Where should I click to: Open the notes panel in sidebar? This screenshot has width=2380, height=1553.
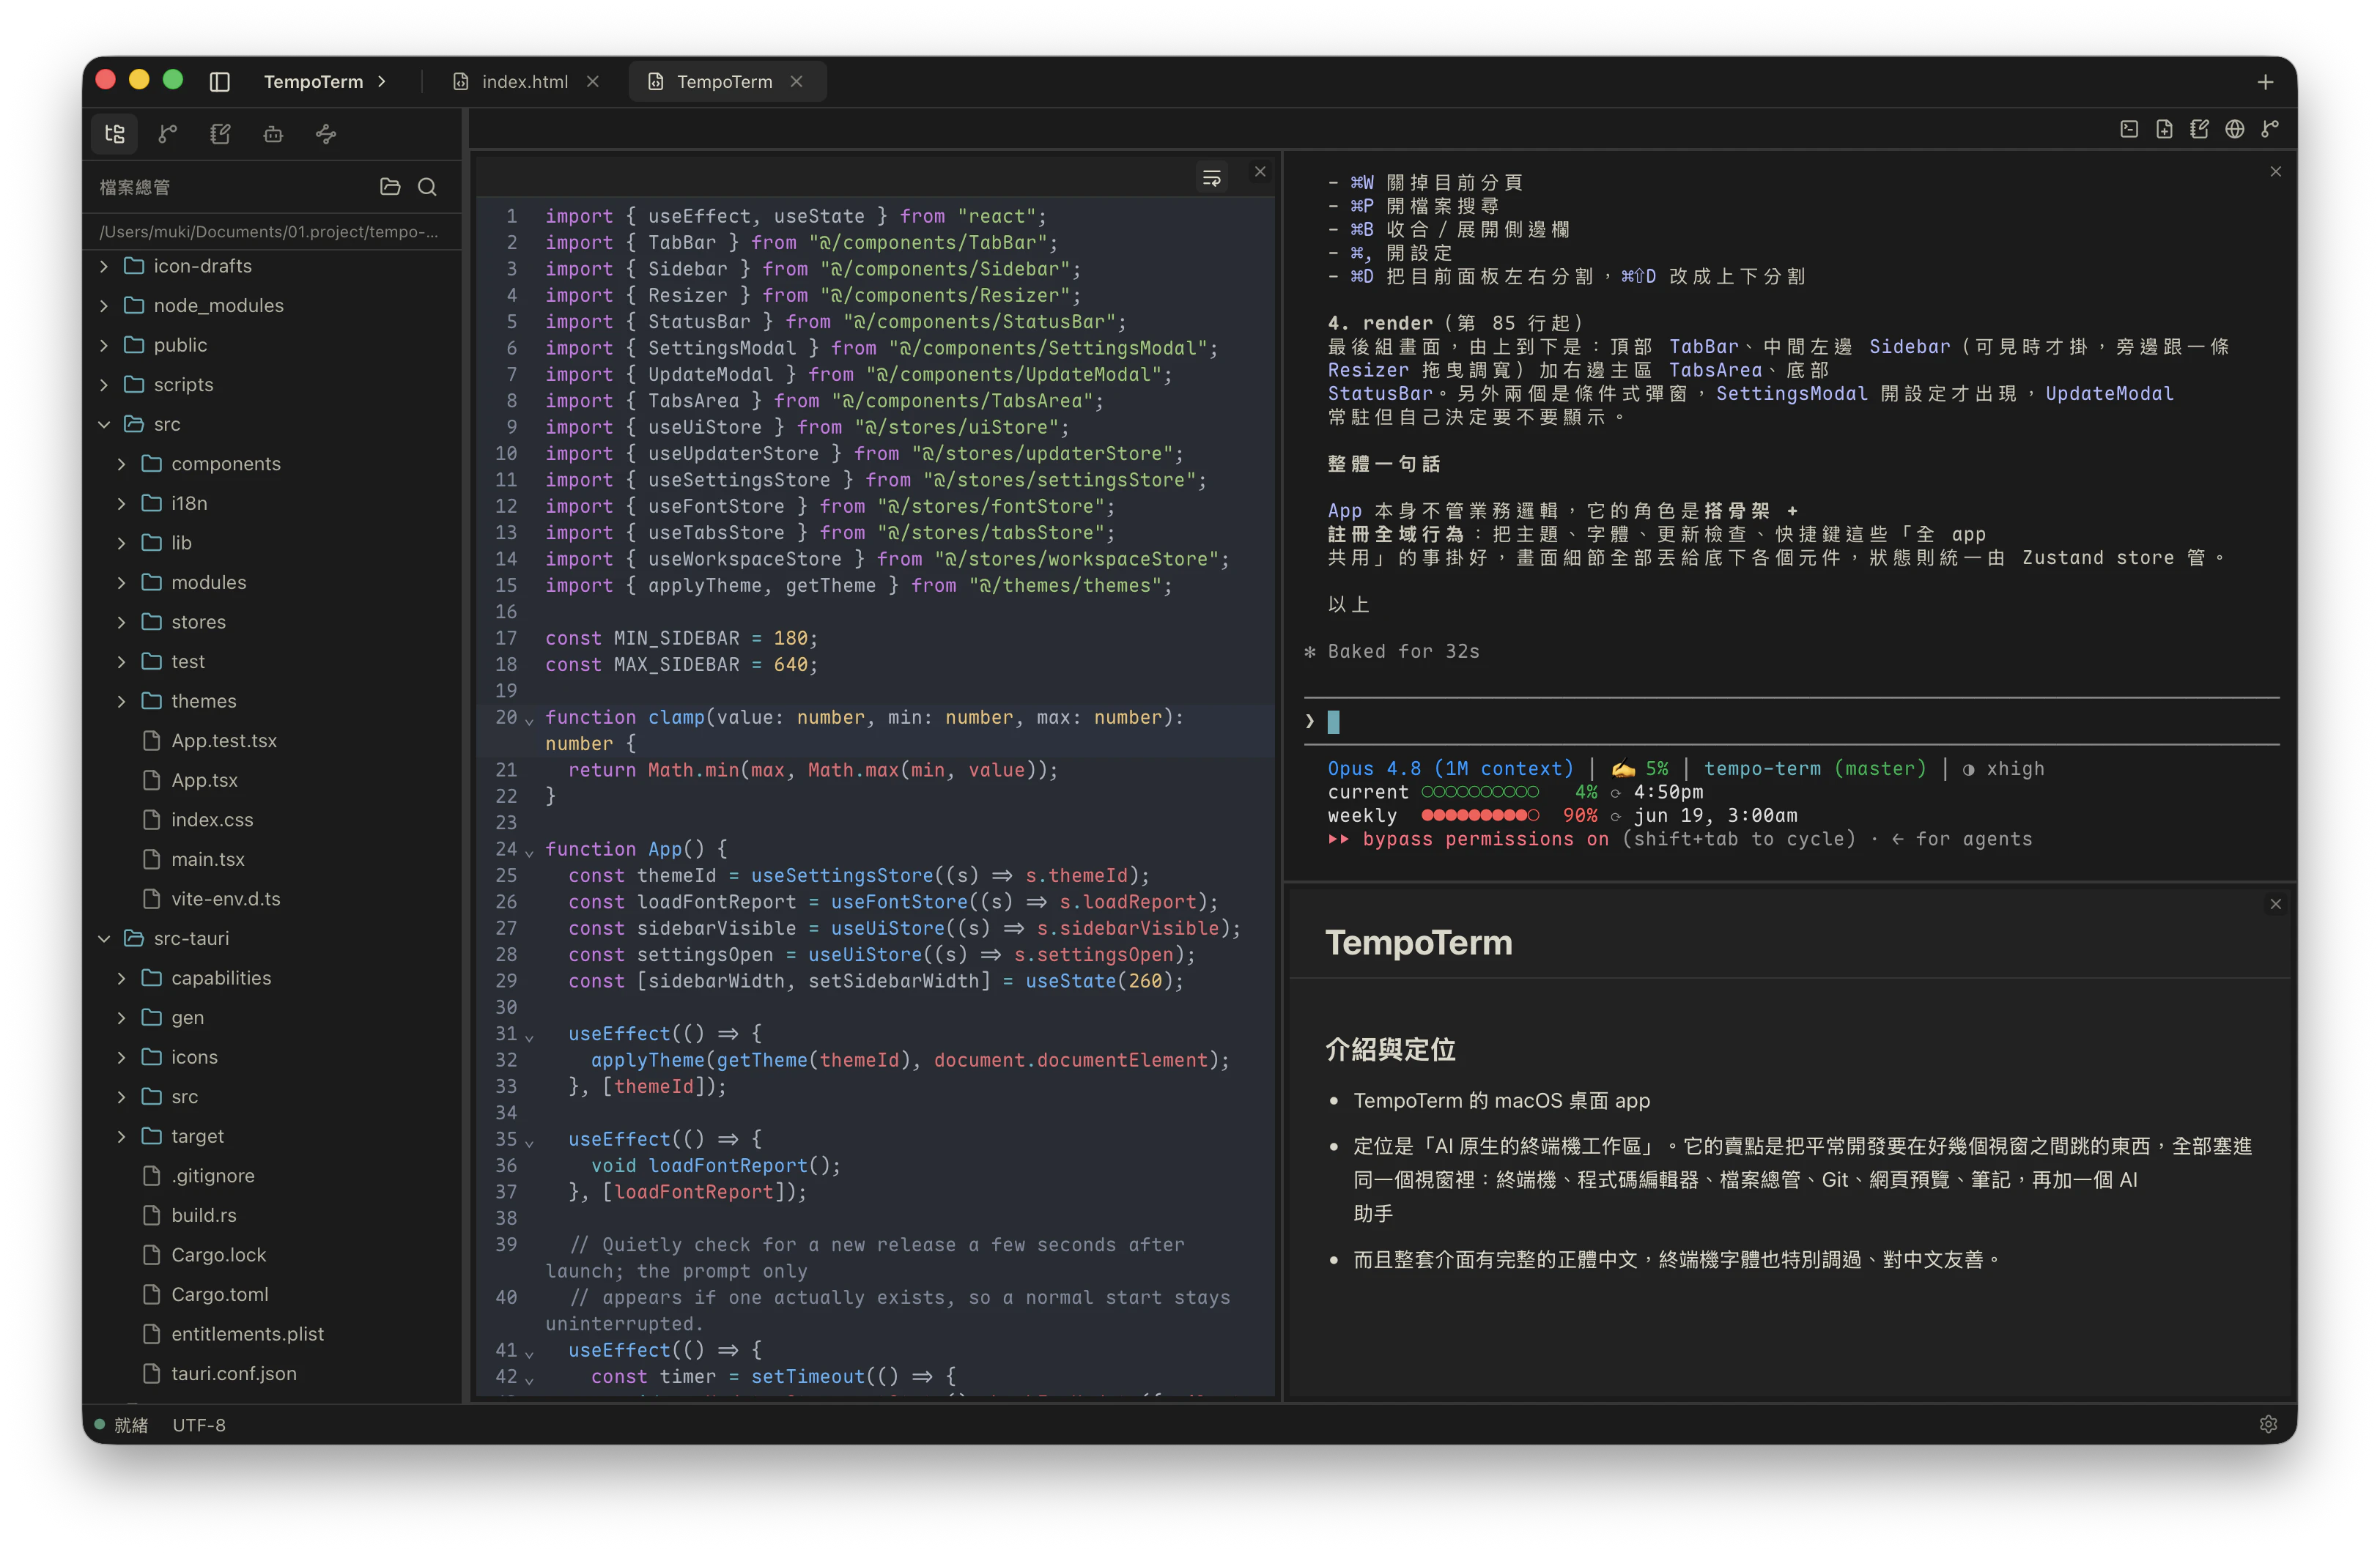[x=220, y=134]
